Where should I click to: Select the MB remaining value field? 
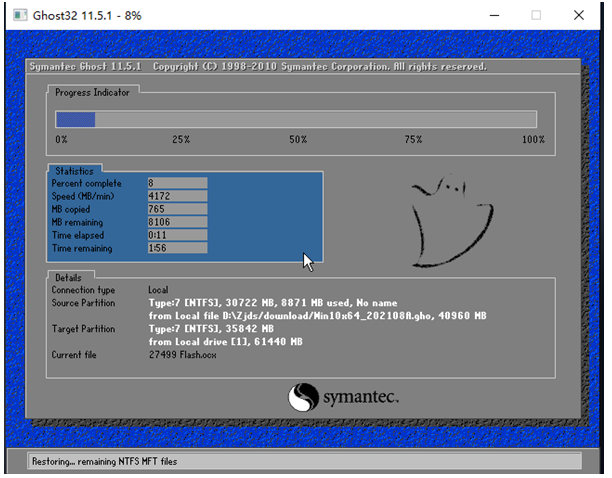[177, 222]
